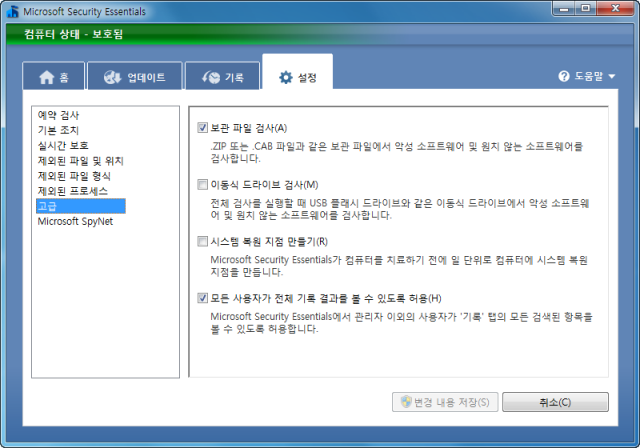Uncheck 모든 사용자가 전체 기록 결과 허용(H)
640x448 pixels.
202,298
